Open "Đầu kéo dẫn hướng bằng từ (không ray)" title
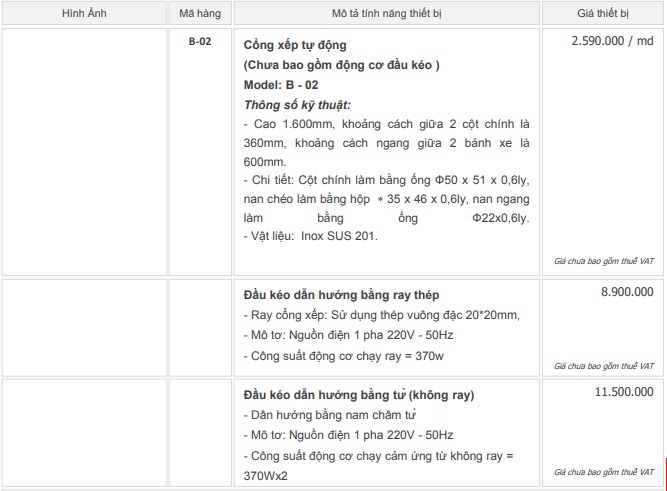Viewport: 667px width, 491px height. pyautogui.click(x=358, y=394)
